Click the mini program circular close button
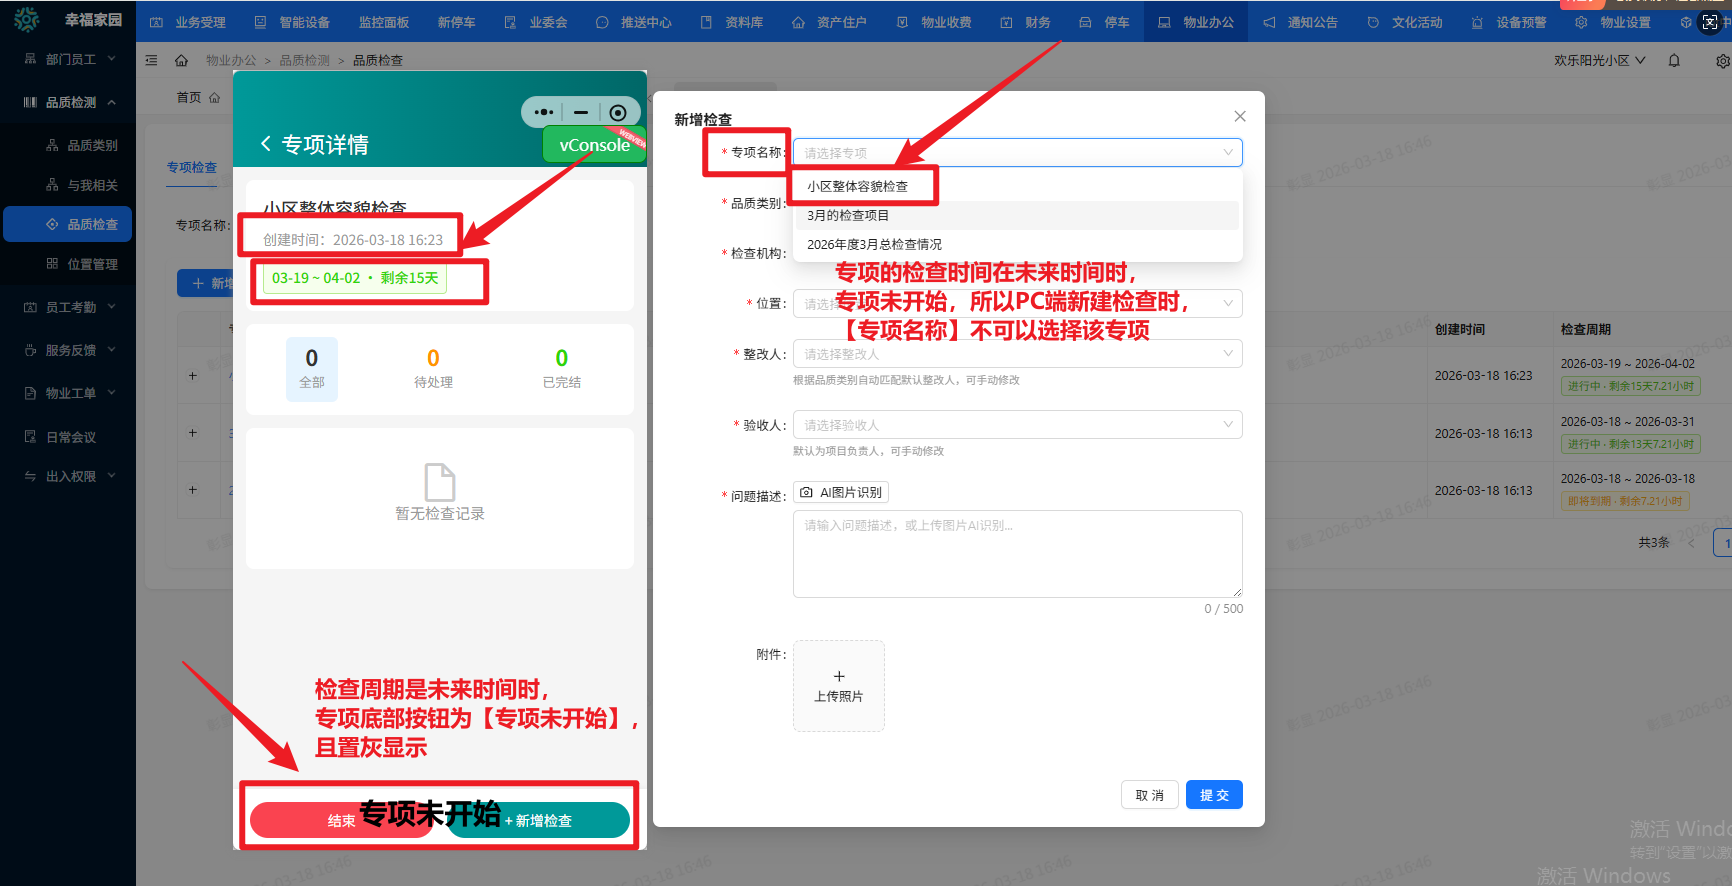 618,112
